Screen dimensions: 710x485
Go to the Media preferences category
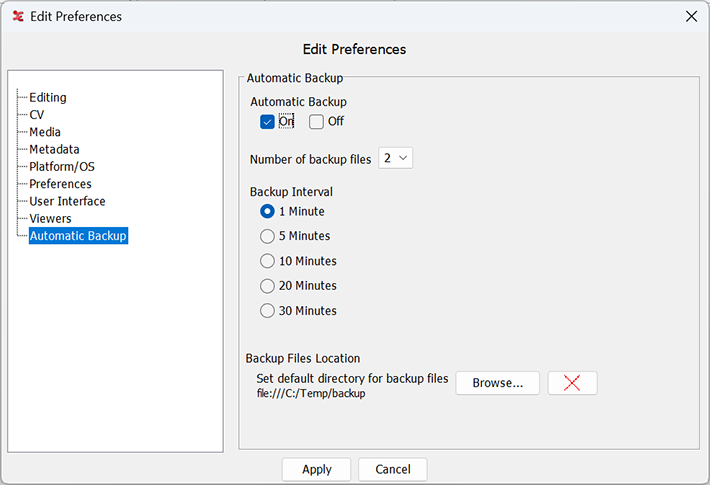[45, 132]
